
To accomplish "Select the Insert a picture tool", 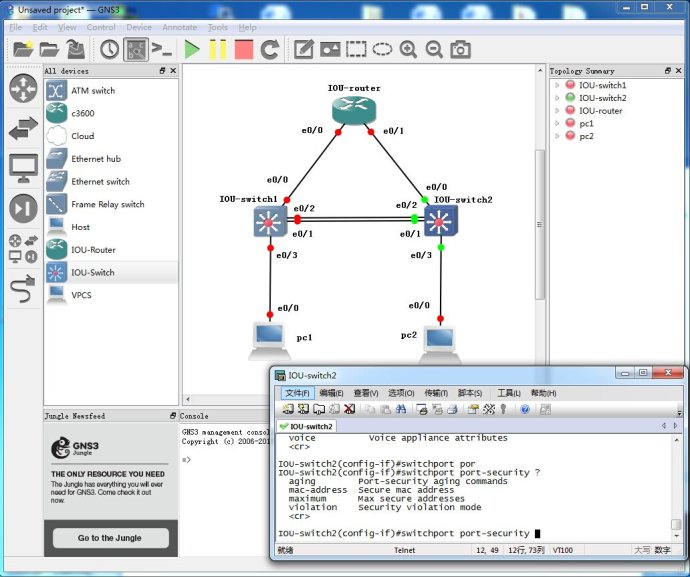I will pyautogui.click(x=330, y=49).
